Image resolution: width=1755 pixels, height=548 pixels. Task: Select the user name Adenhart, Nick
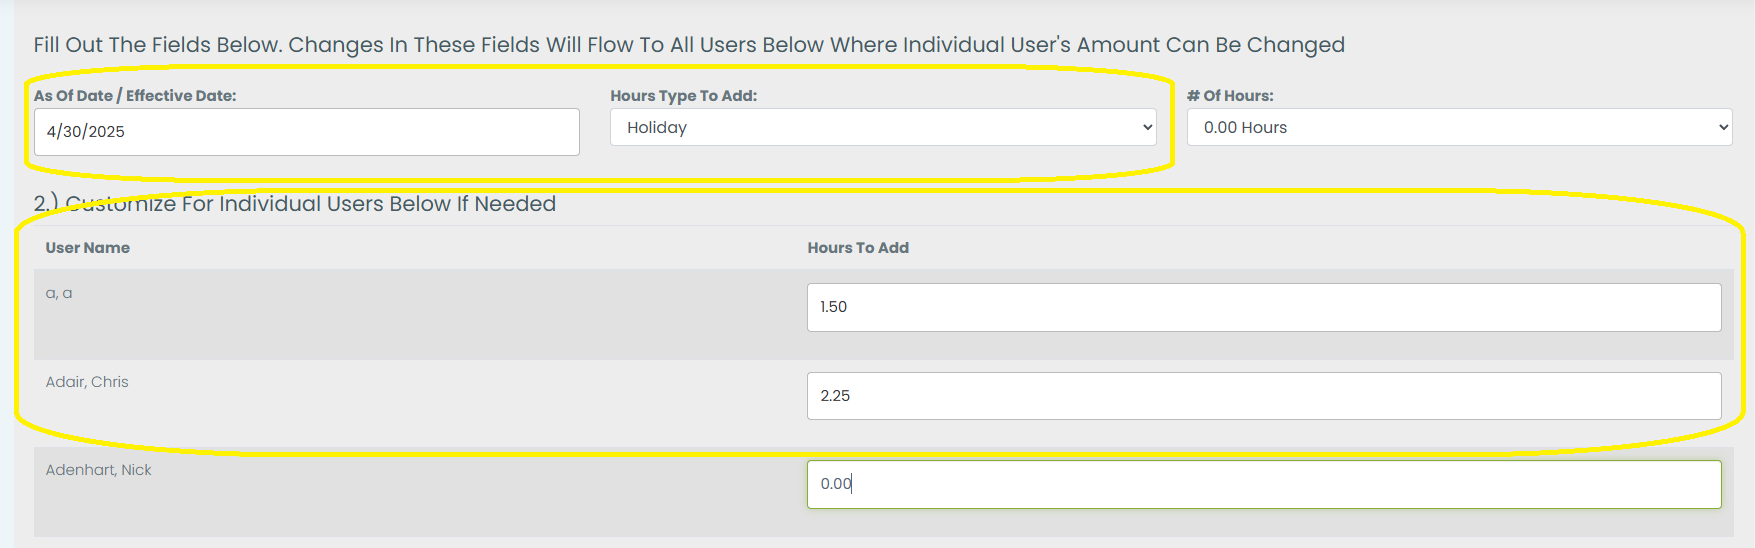tap(99, 470)
